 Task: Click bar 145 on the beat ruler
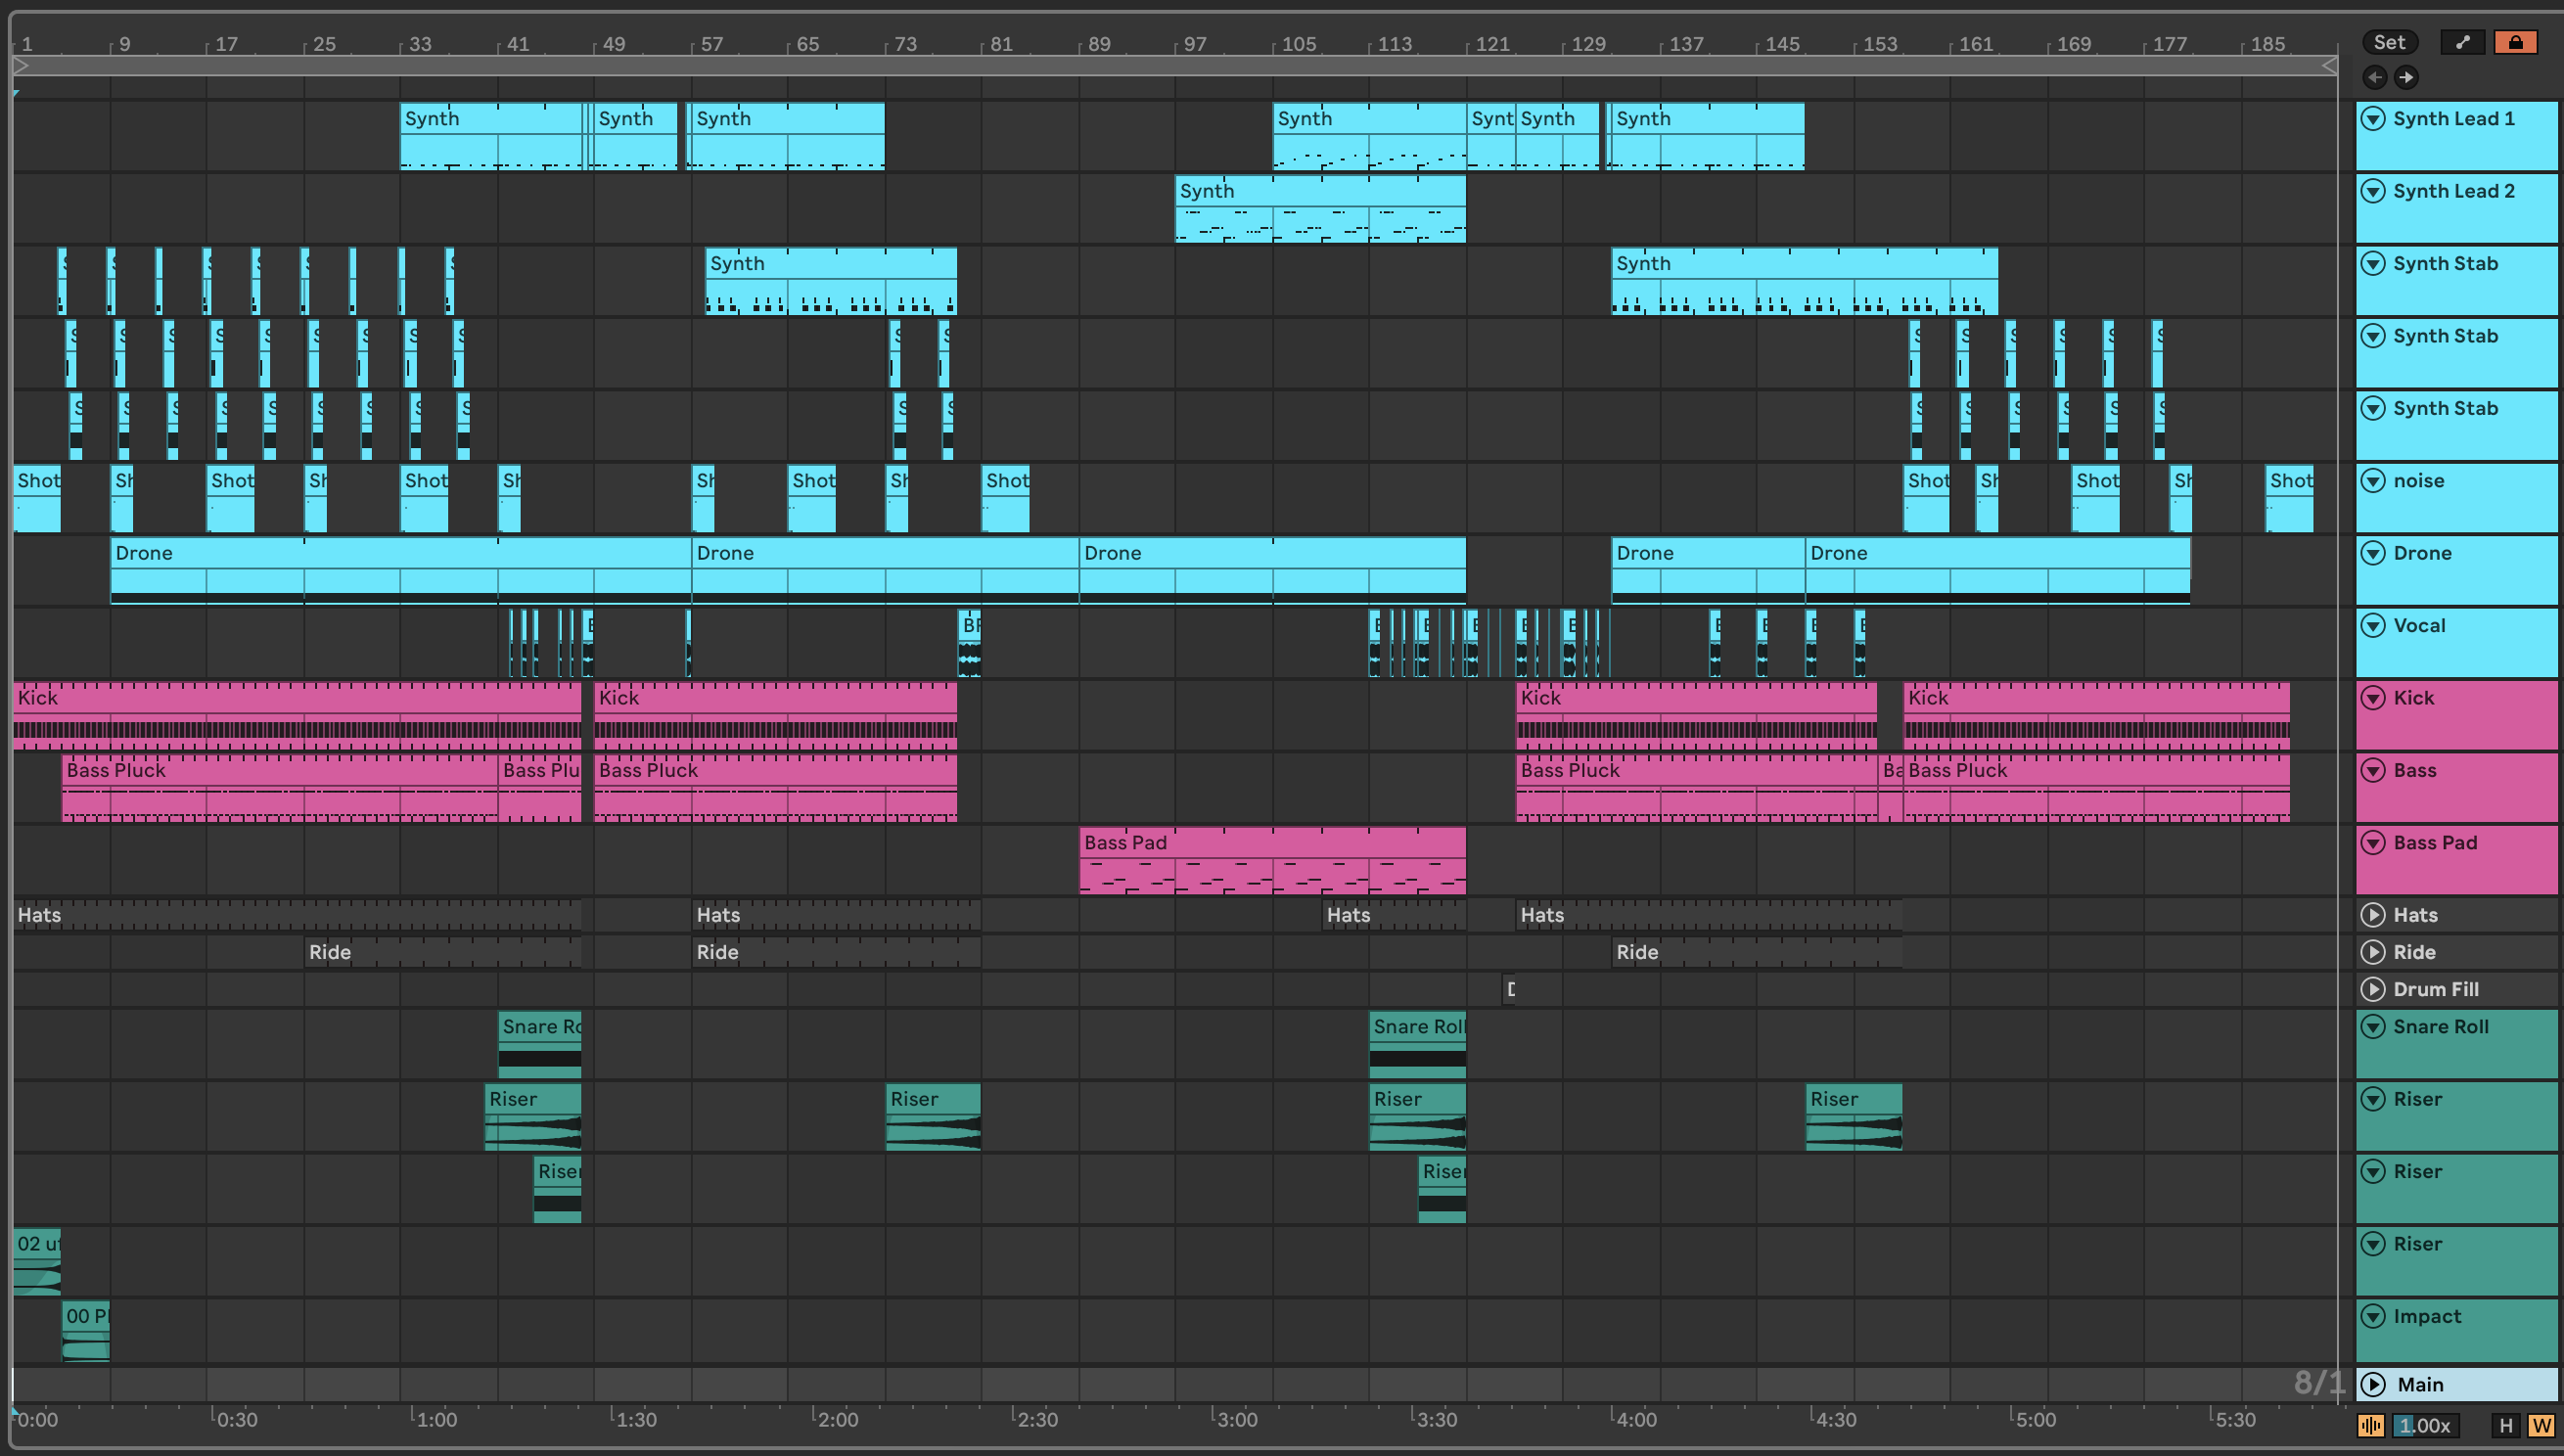point(1781,44)
